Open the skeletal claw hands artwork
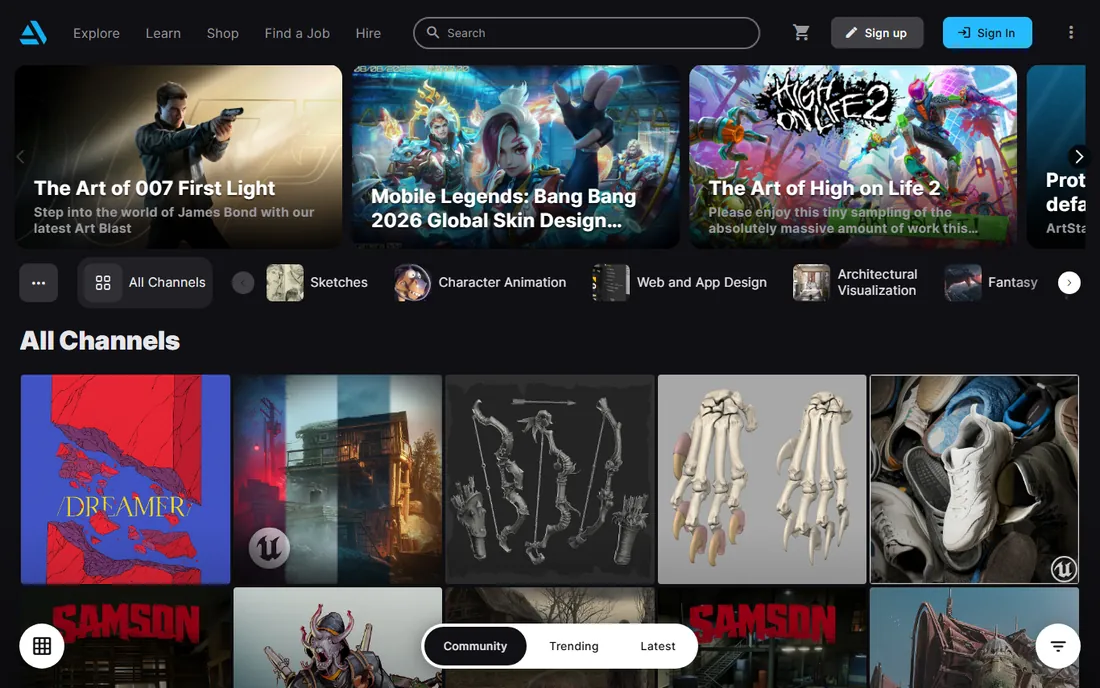Viewport: 1100px width, 688px height. [762, 479]
